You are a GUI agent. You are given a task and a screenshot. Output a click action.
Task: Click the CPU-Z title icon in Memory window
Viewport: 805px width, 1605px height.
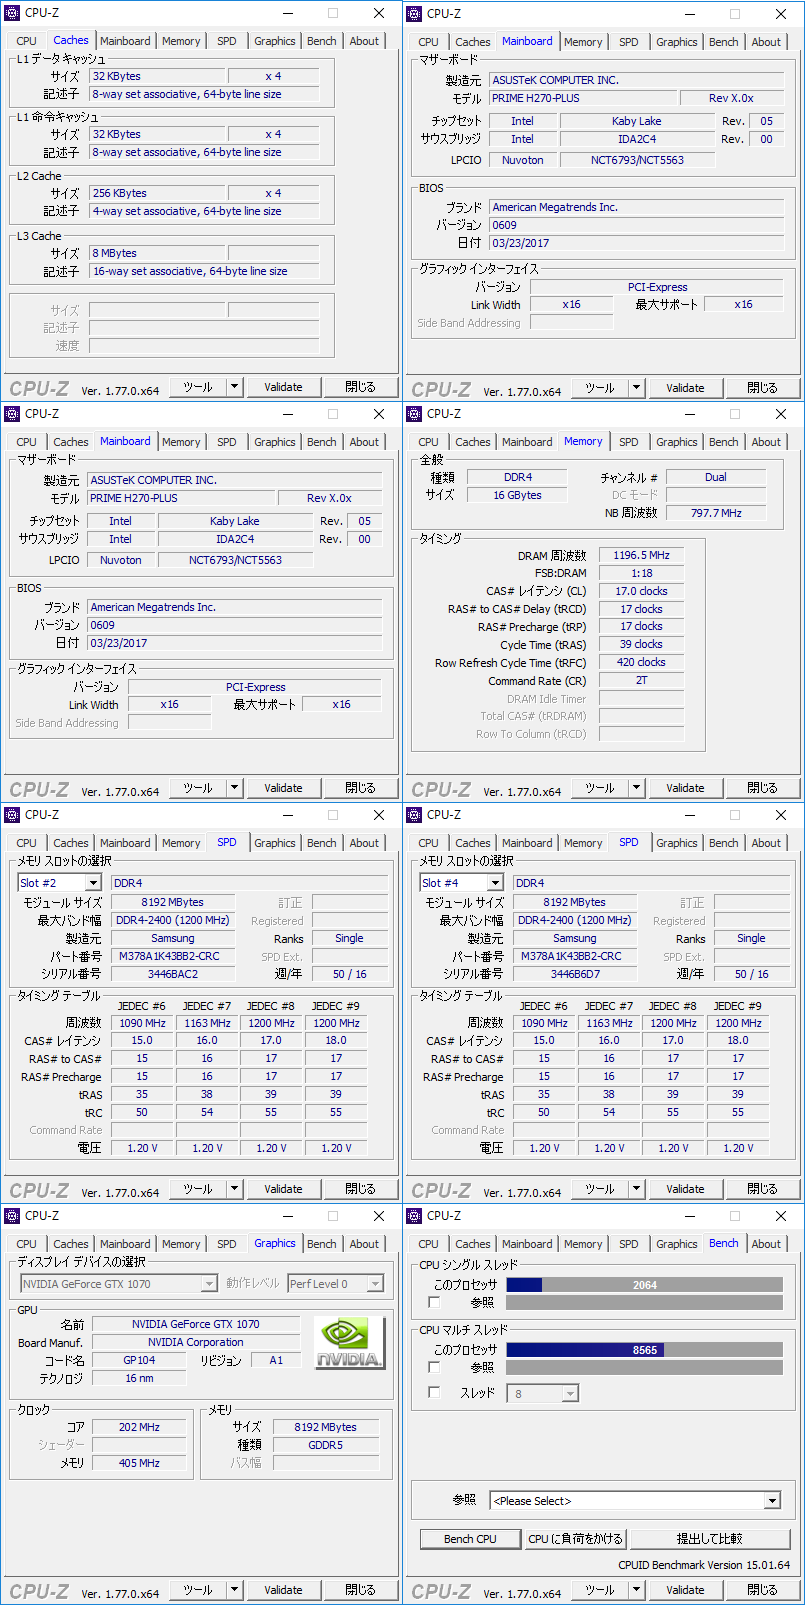(415, 414)
